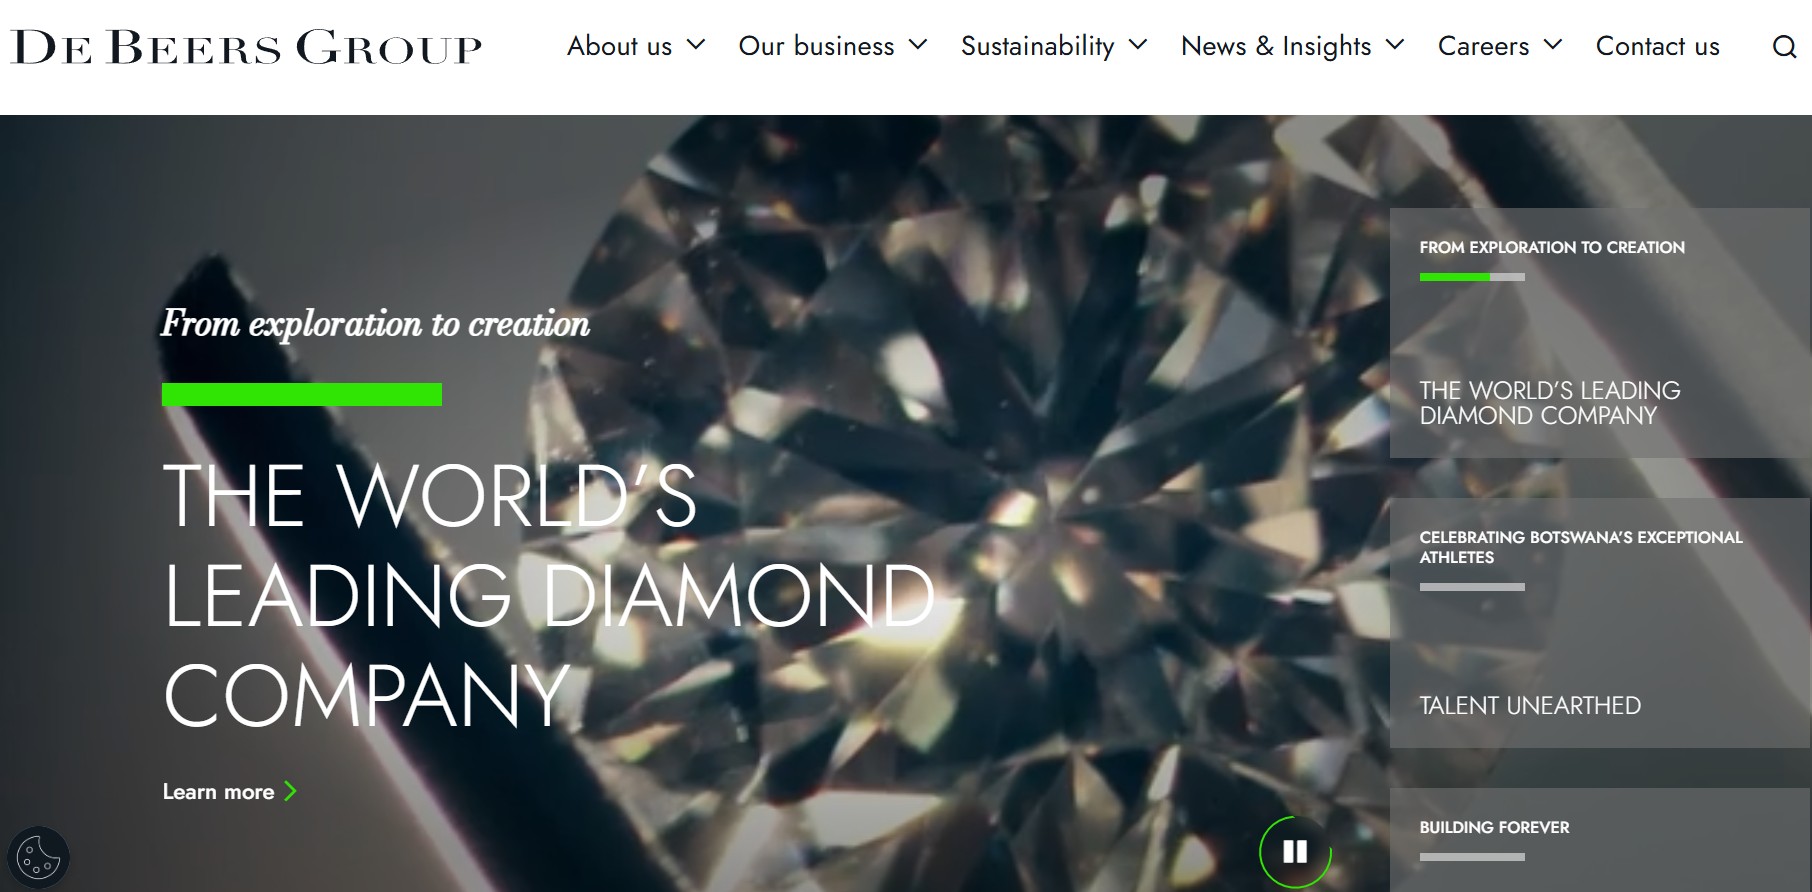Open the Contact us page
Image resolution: width=1812 pixels, height=892 pixels.
1657,46
